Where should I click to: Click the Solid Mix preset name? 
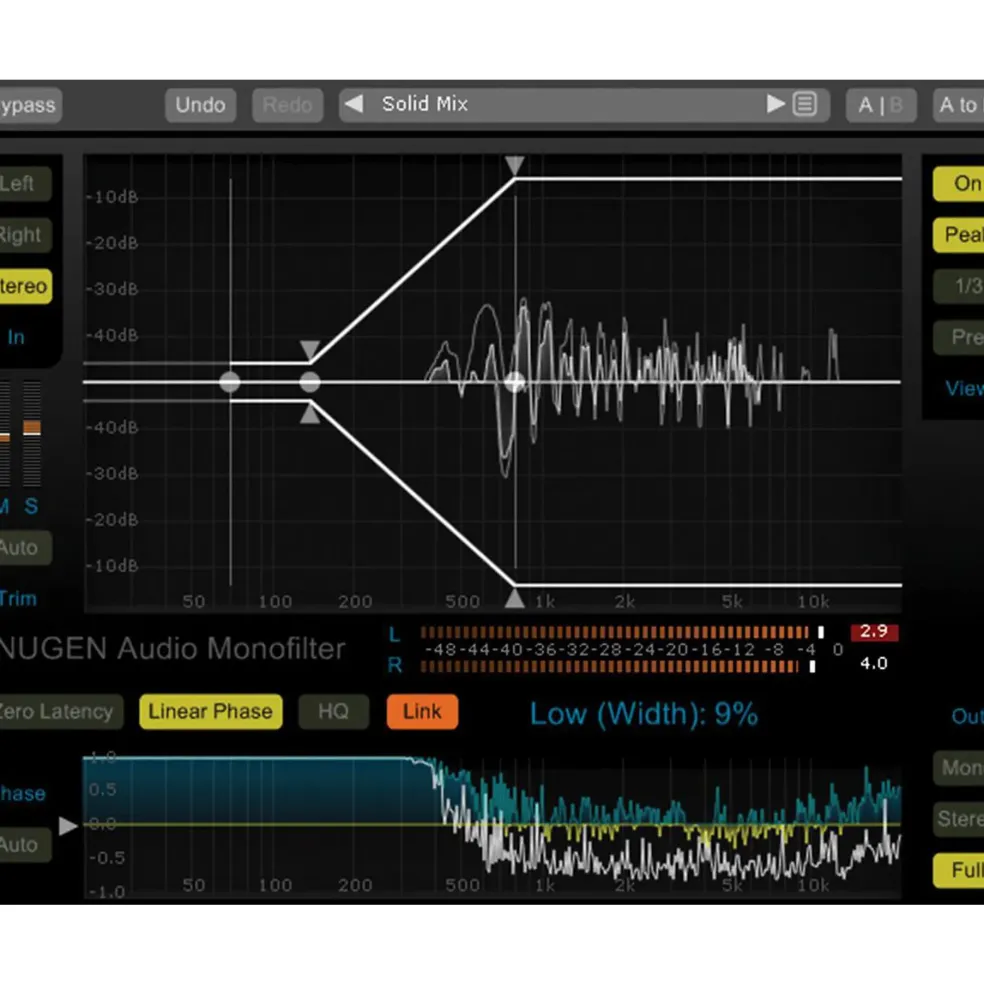pos(425,104)
